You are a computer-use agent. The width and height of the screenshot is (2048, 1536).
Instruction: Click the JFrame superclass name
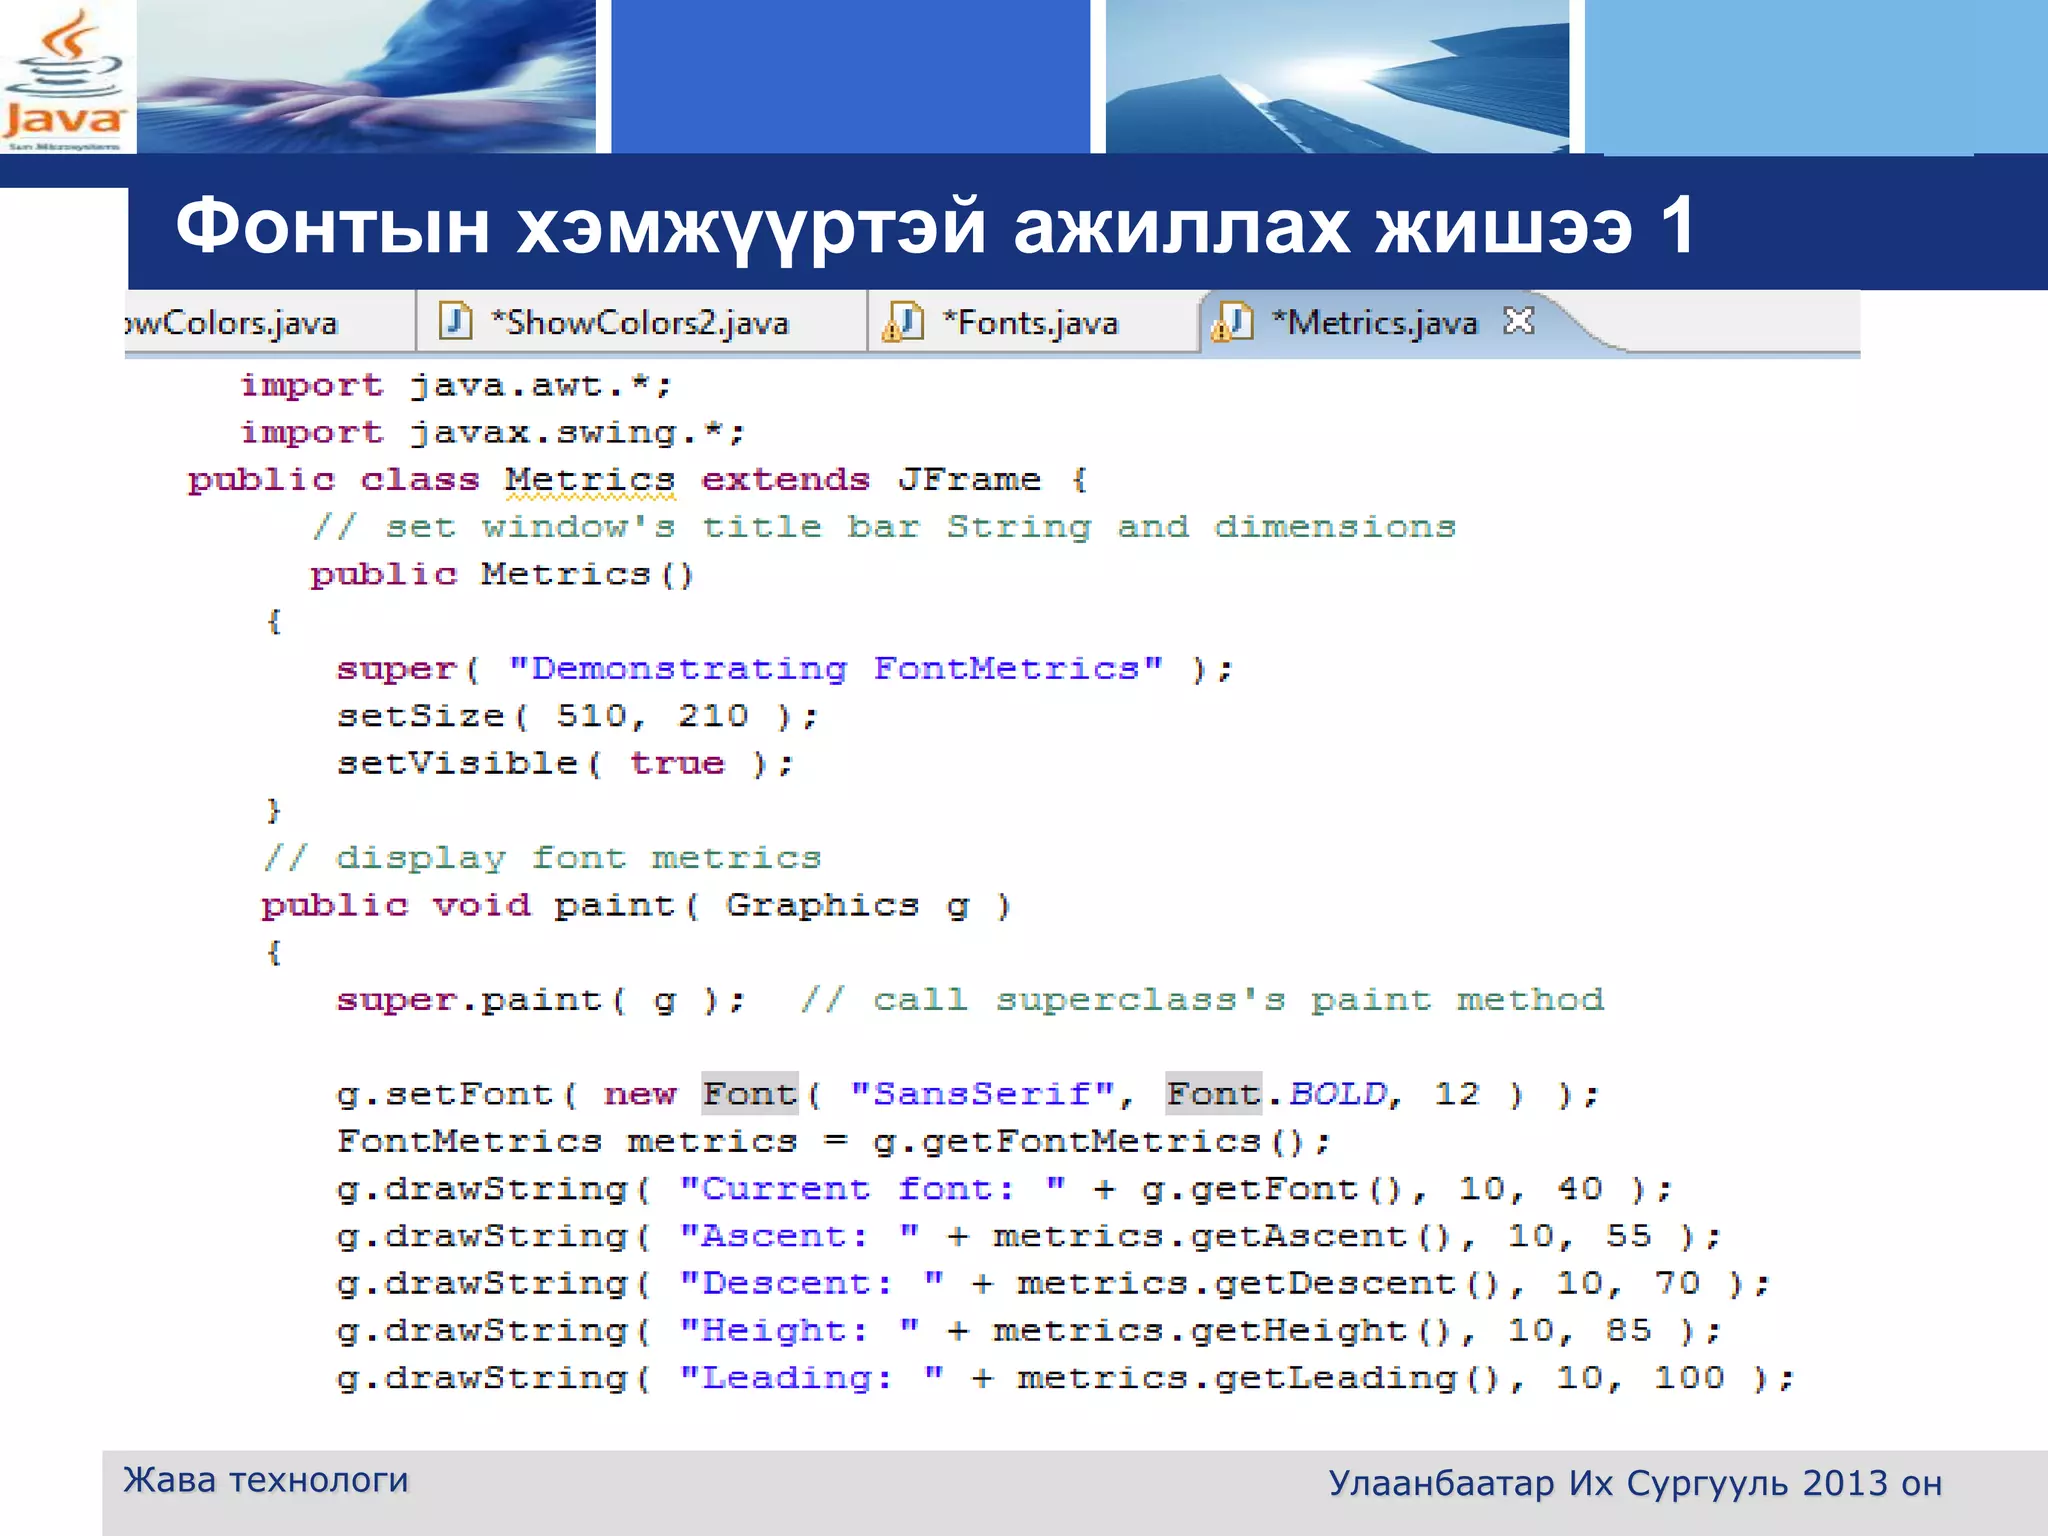969,480
